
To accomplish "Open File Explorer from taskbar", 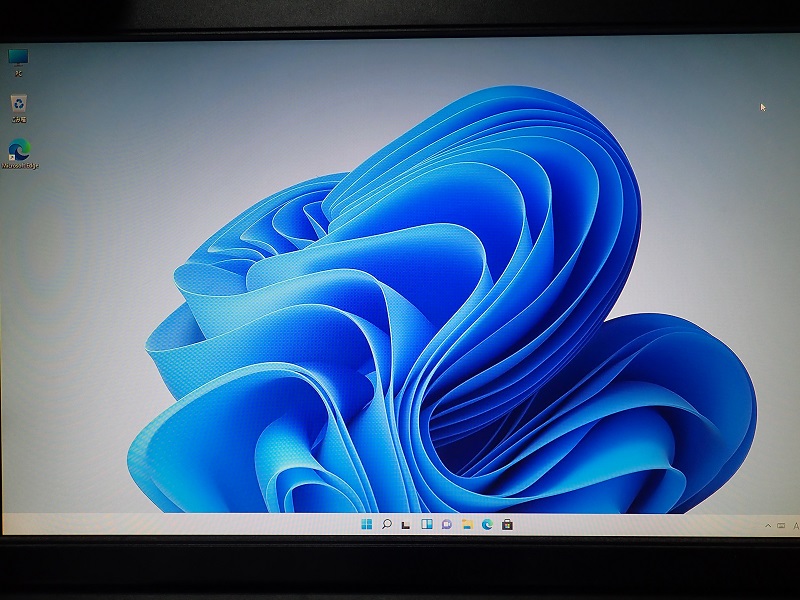I will (467, 524).
